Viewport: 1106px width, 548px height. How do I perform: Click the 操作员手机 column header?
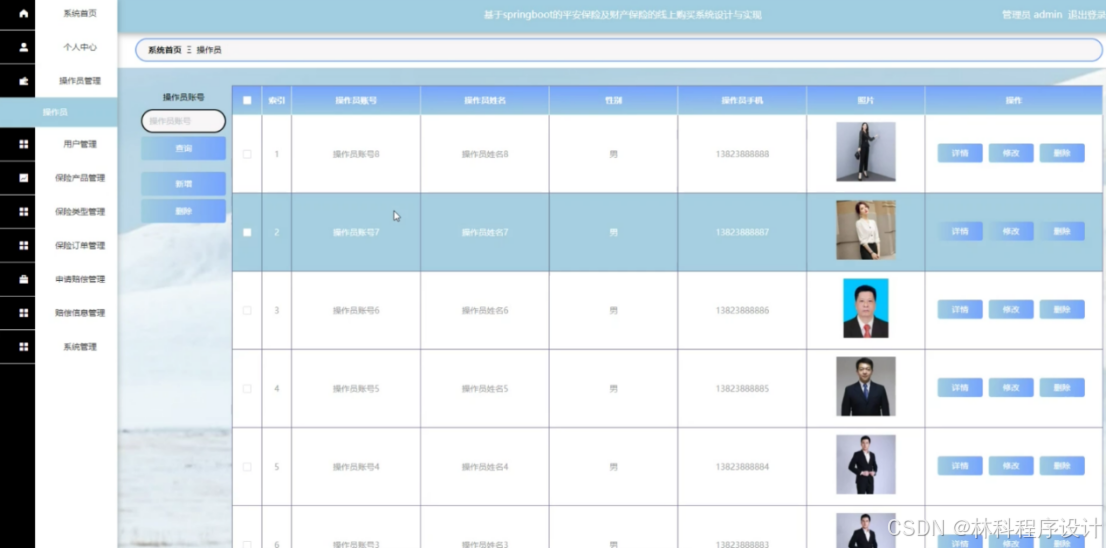click(x=742, y=100)
